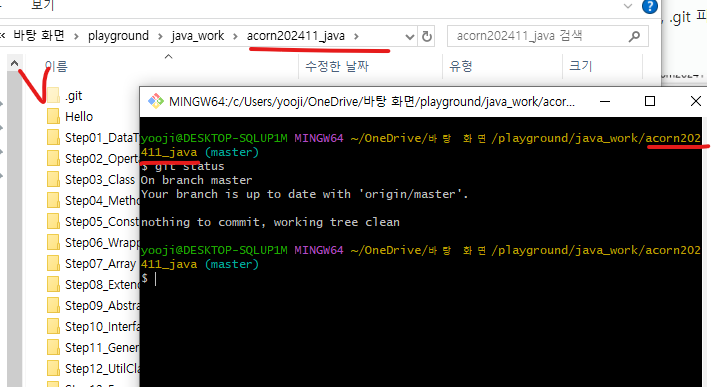Go to playground in breadcrumb path
Screen dimensions: 711x387
118,36
